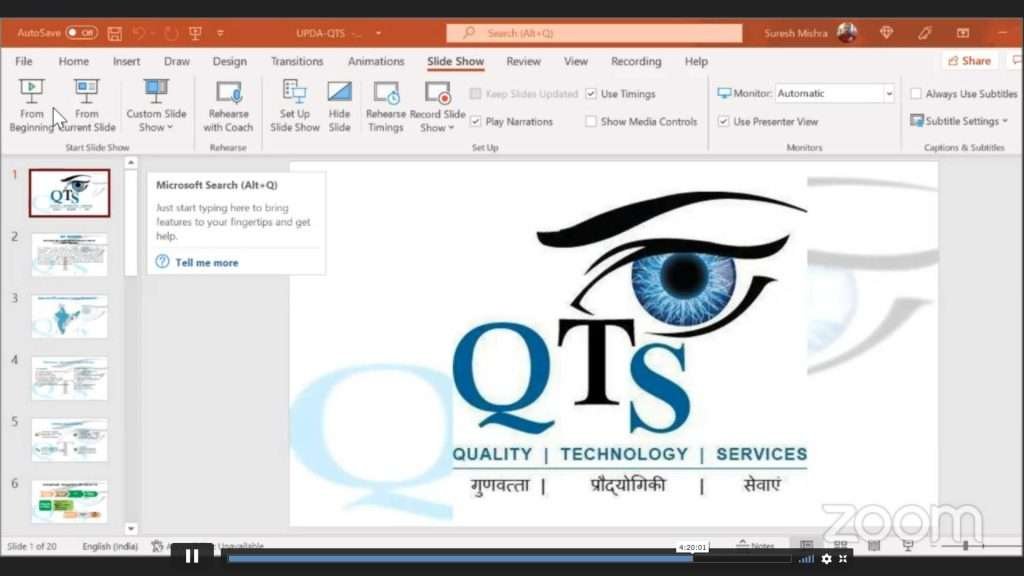
Task: Click the Start From Beginning quick-access icon
Action: point(195,33)
